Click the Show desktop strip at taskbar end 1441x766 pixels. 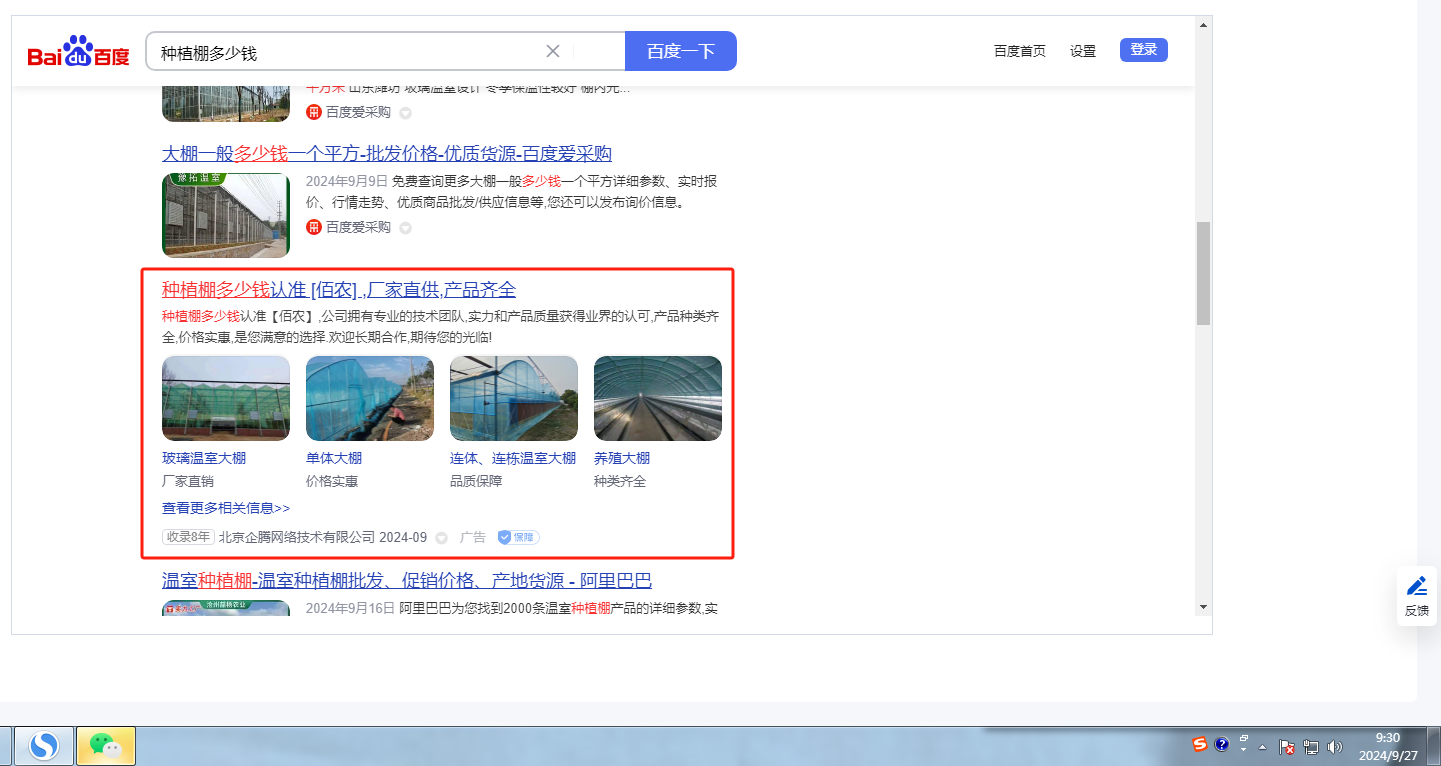(1436, 746)
